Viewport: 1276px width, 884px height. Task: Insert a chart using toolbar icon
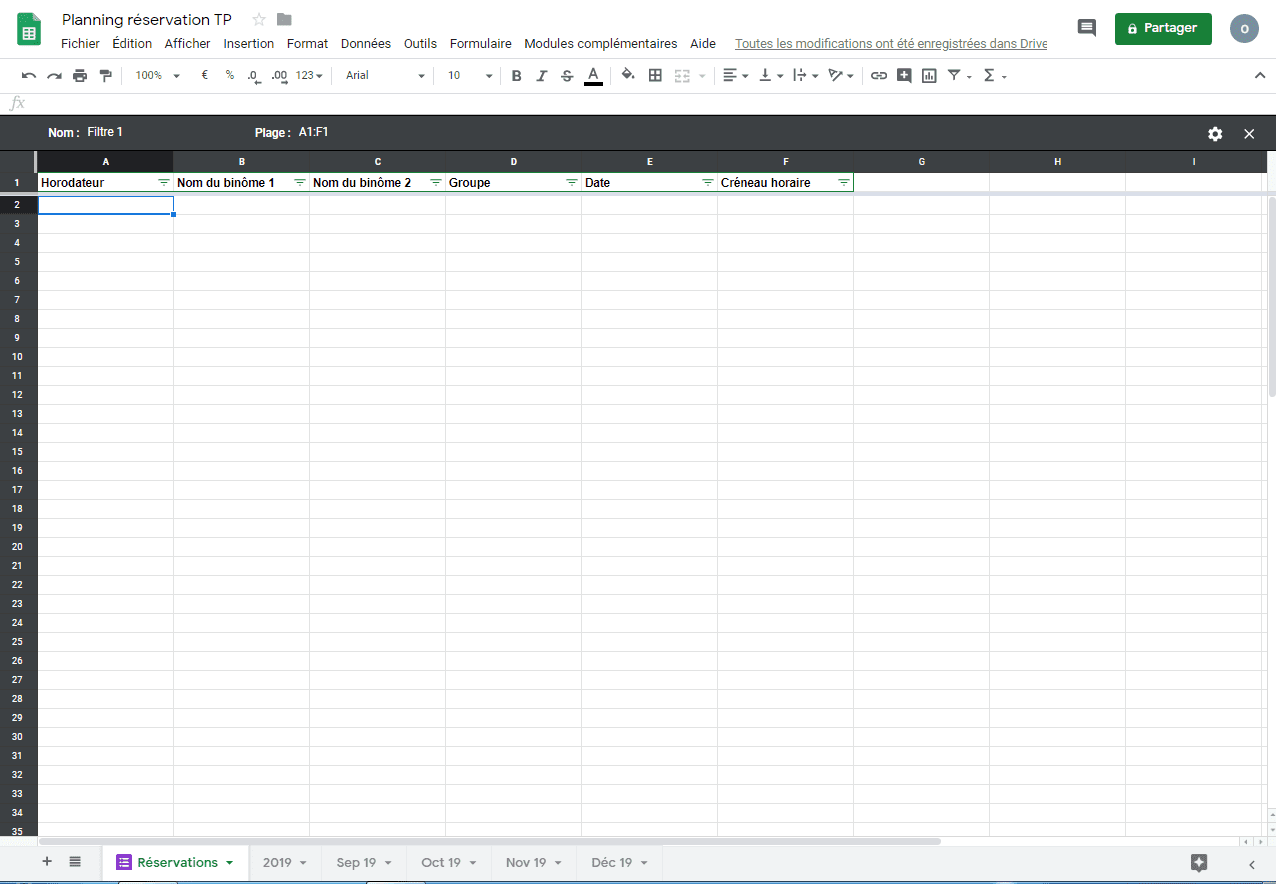(929, 76)
